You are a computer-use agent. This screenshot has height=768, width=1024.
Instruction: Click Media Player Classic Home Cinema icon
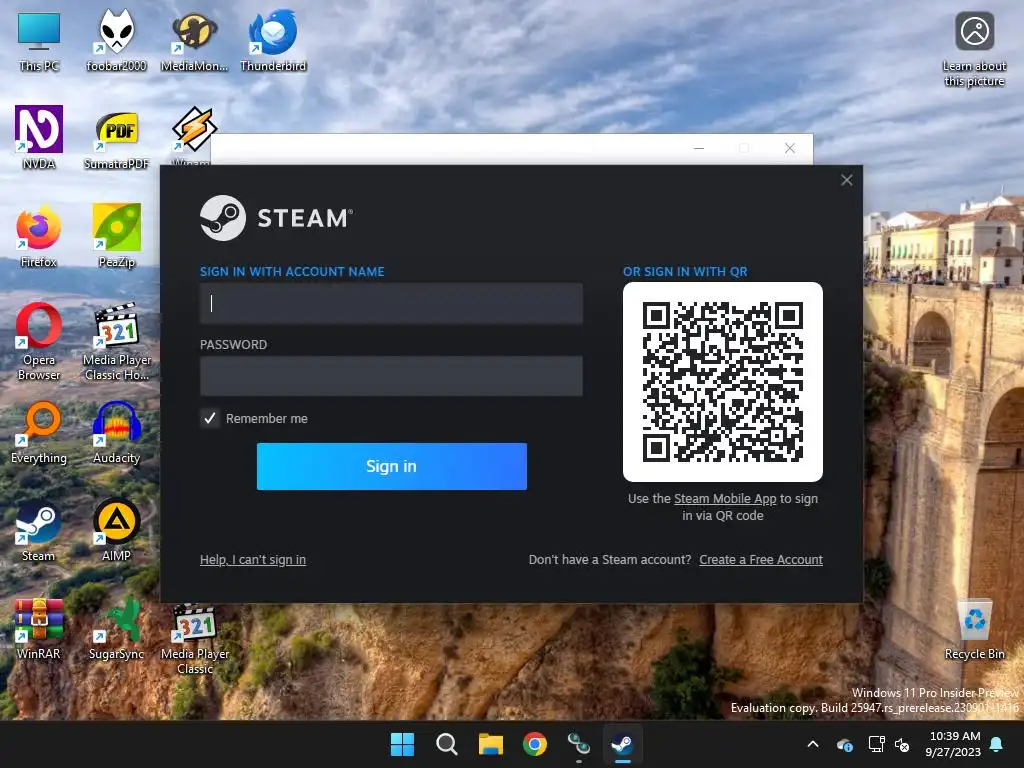(x=116, y=341)
